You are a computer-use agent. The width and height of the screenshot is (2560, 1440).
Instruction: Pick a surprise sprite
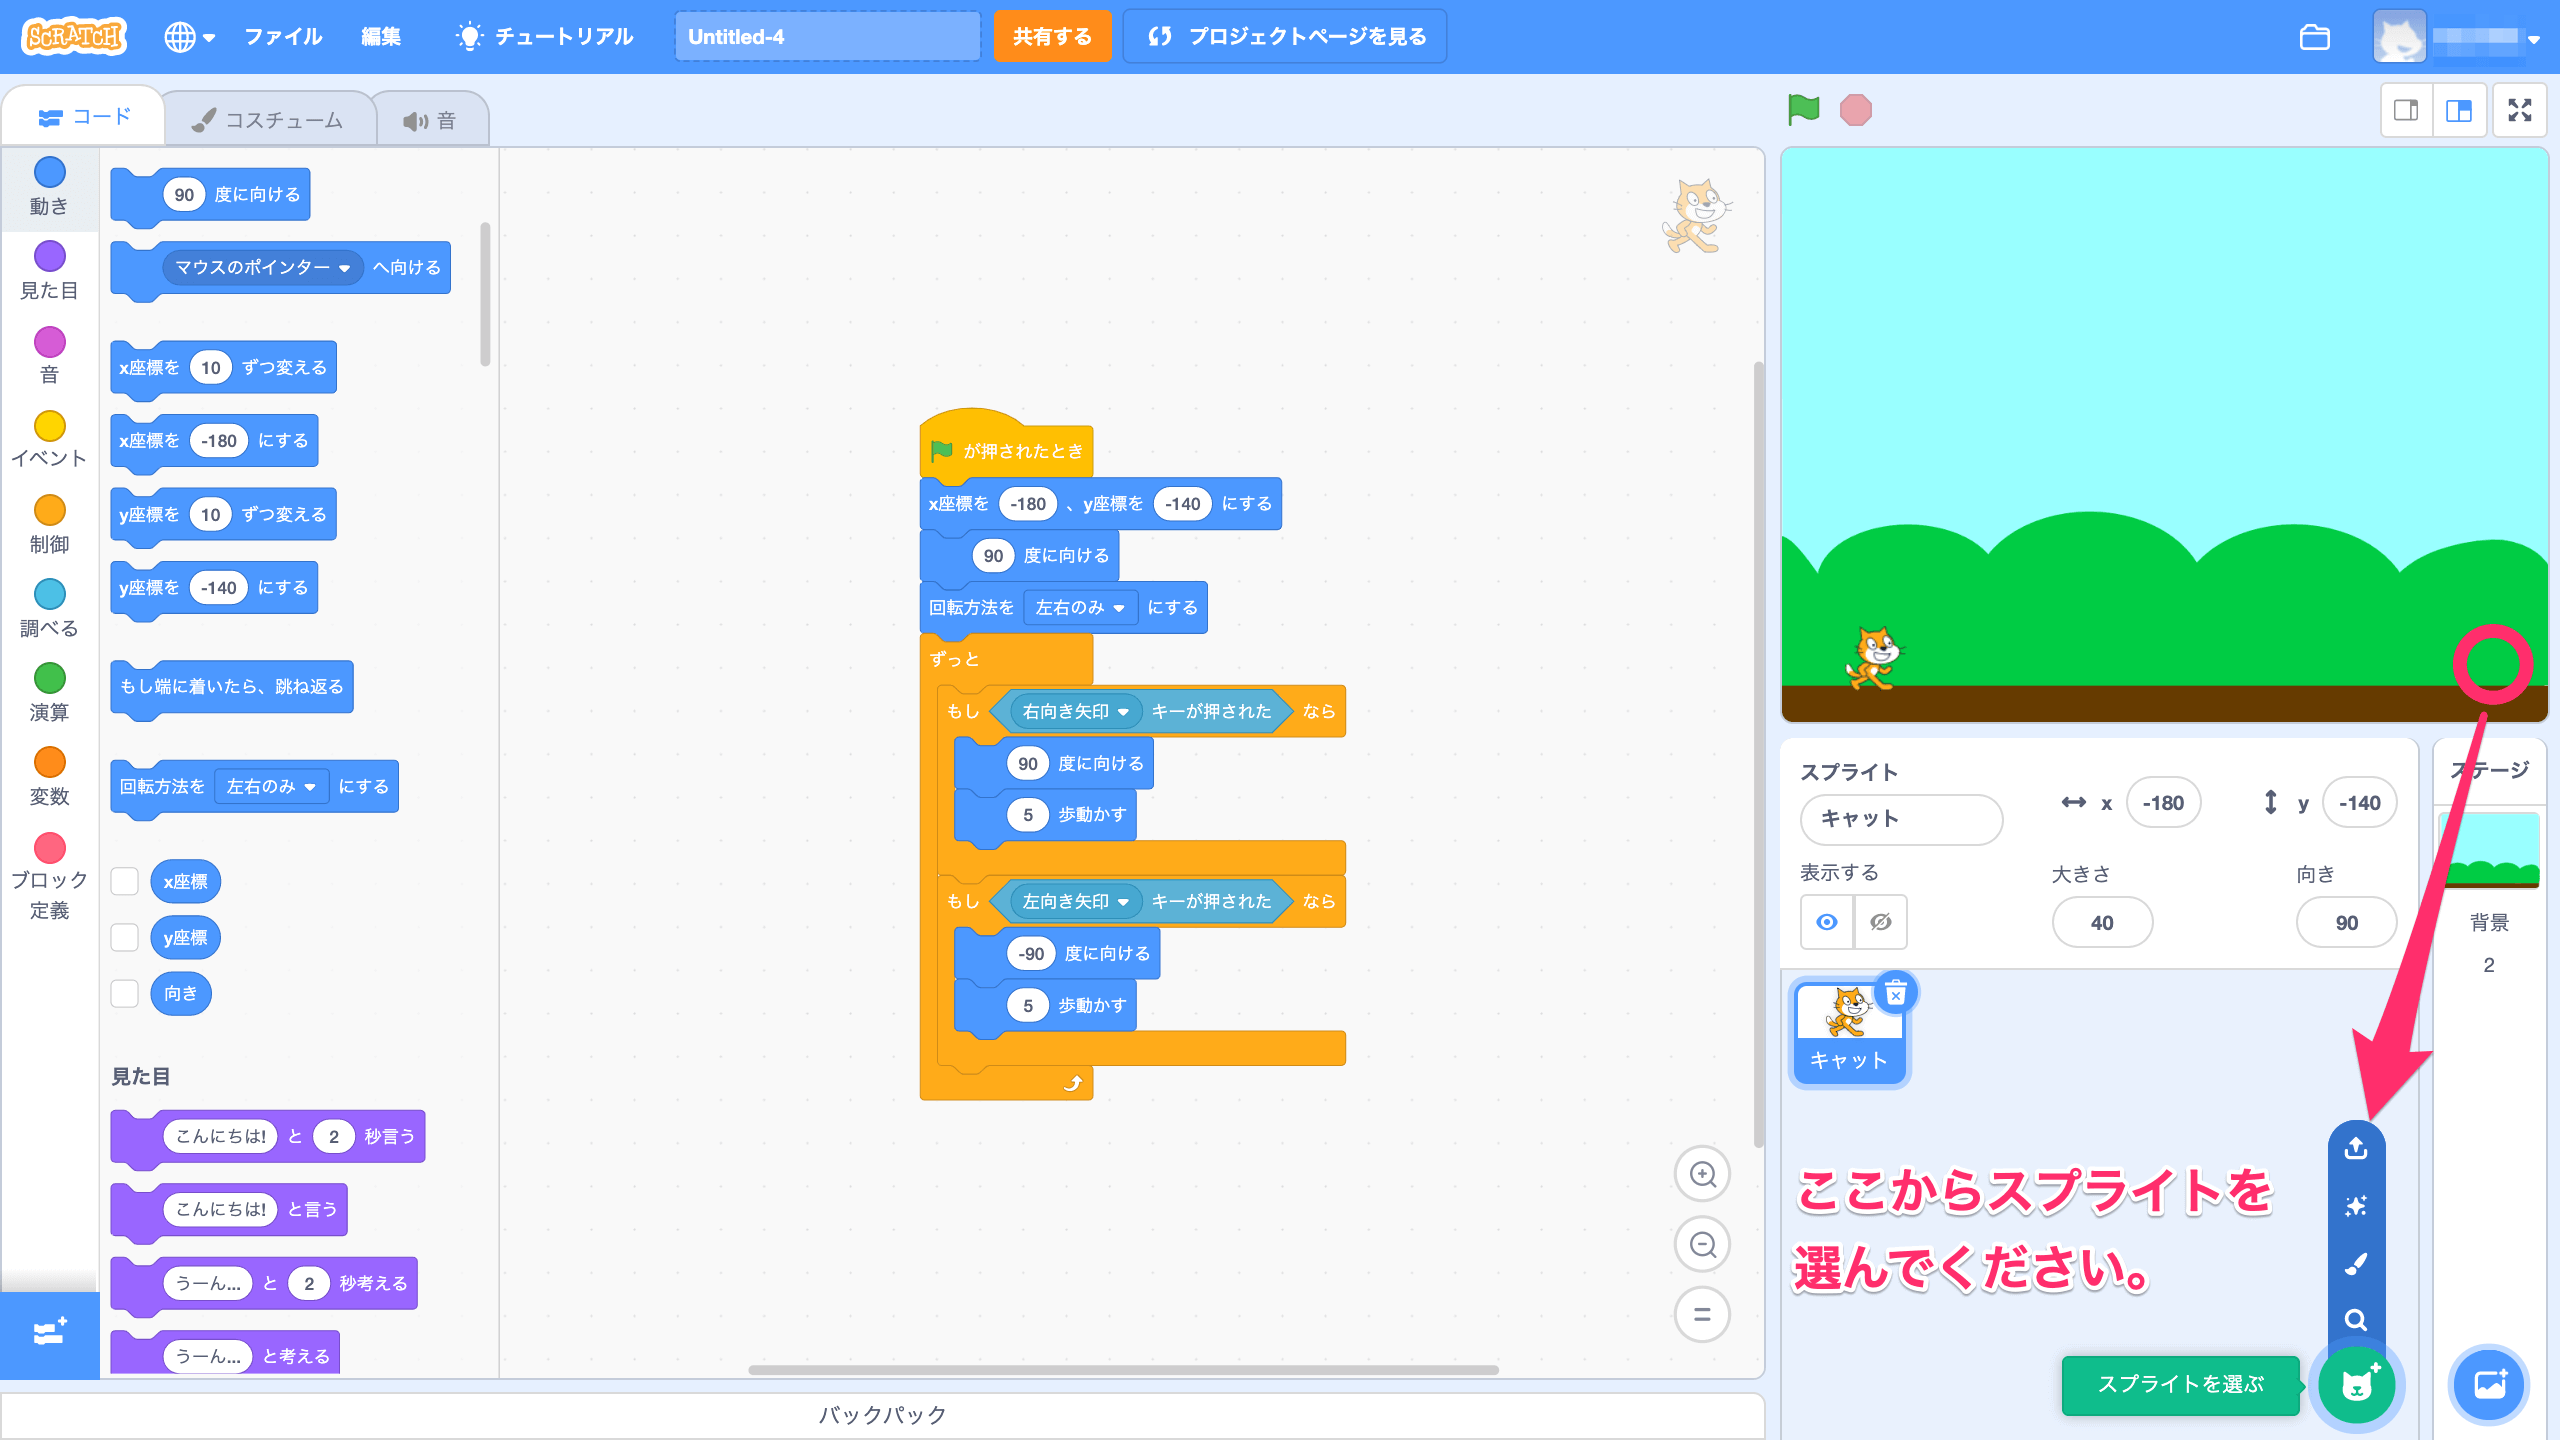coord(2356,1206)
